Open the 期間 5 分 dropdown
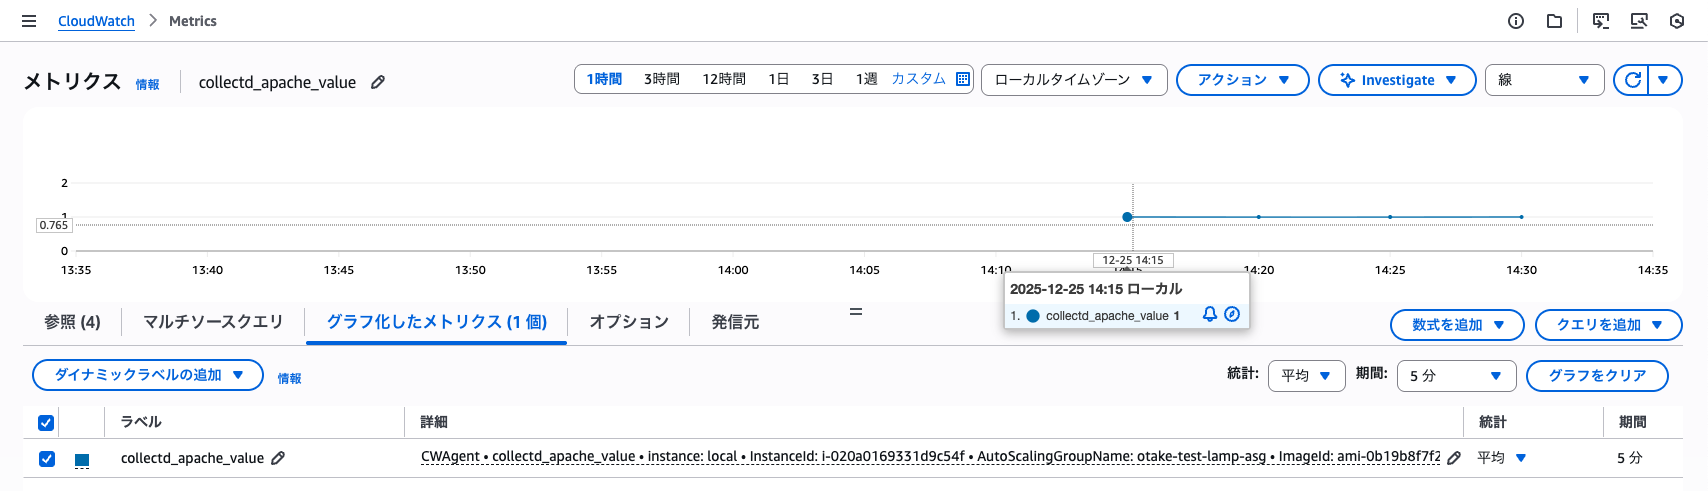Image resolution: width=1708 pixels, height=491 pixels. (1455, 376)
